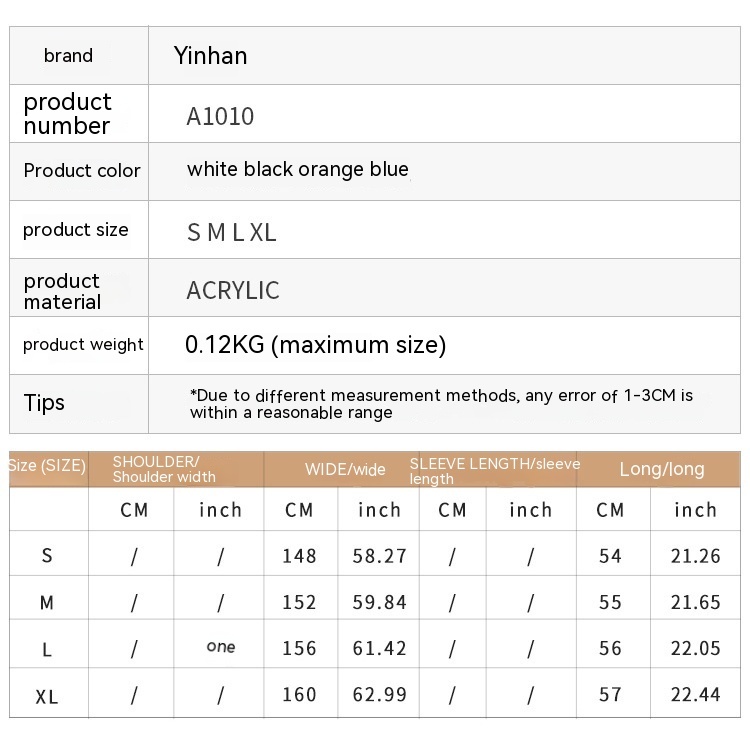Click the 21.26 inch length value
The image size is (750, 742).
click(x=695, y=556)
